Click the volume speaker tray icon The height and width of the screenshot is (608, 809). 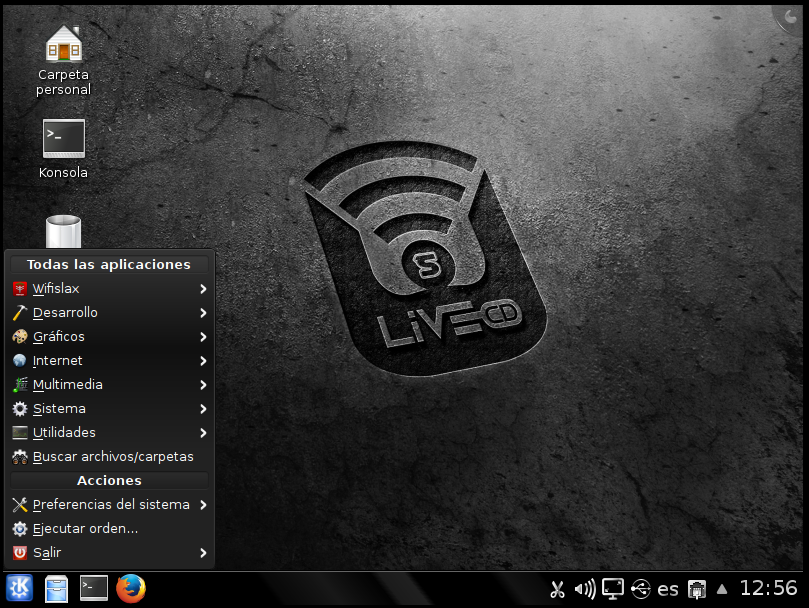click(585, 589)
